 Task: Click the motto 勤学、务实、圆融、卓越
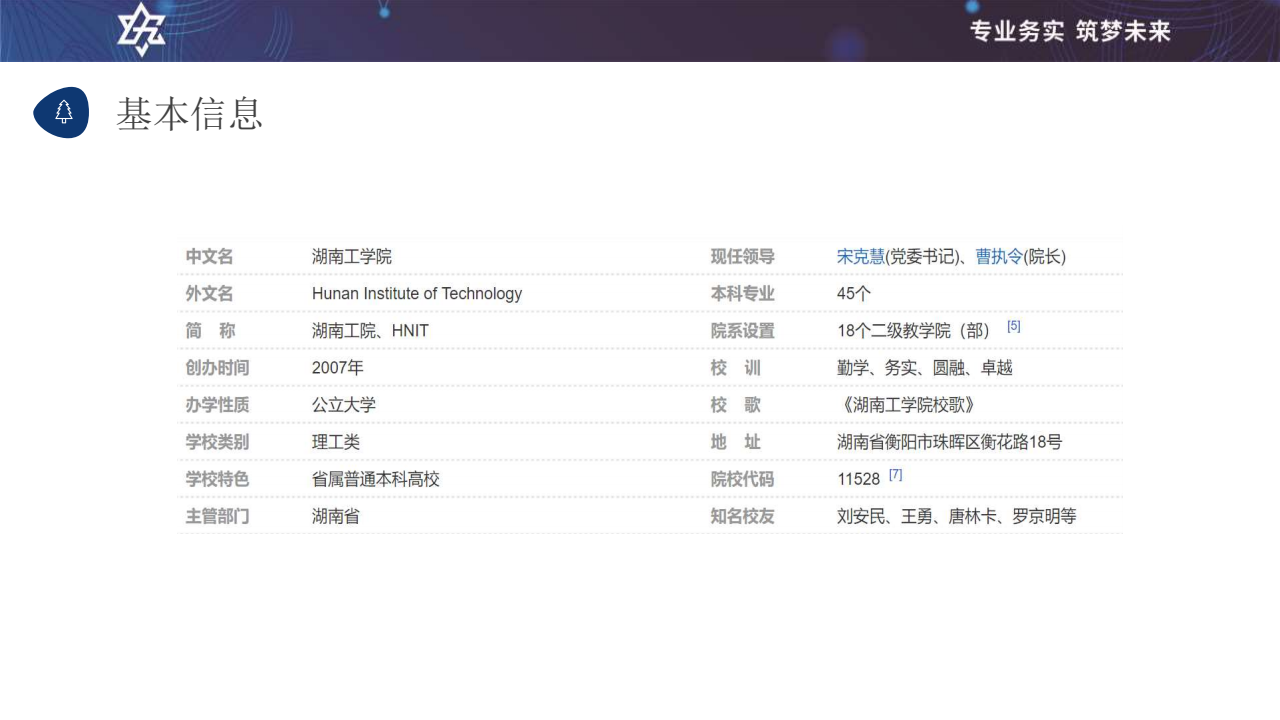(924, 368)
